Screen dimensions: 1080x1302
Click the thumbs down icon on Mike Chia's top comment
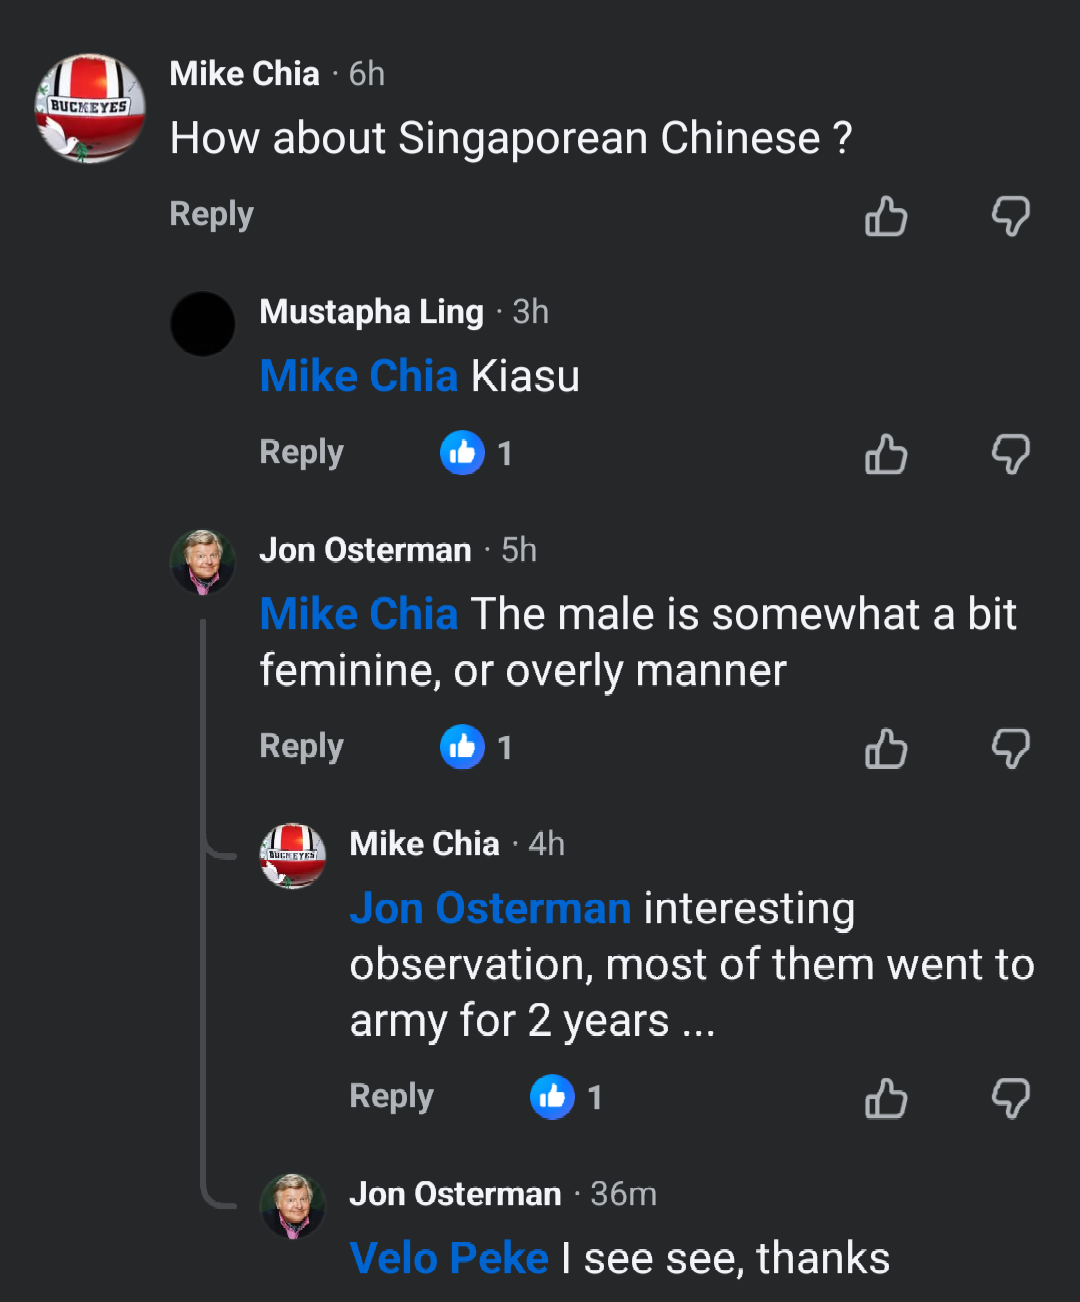1010,217
